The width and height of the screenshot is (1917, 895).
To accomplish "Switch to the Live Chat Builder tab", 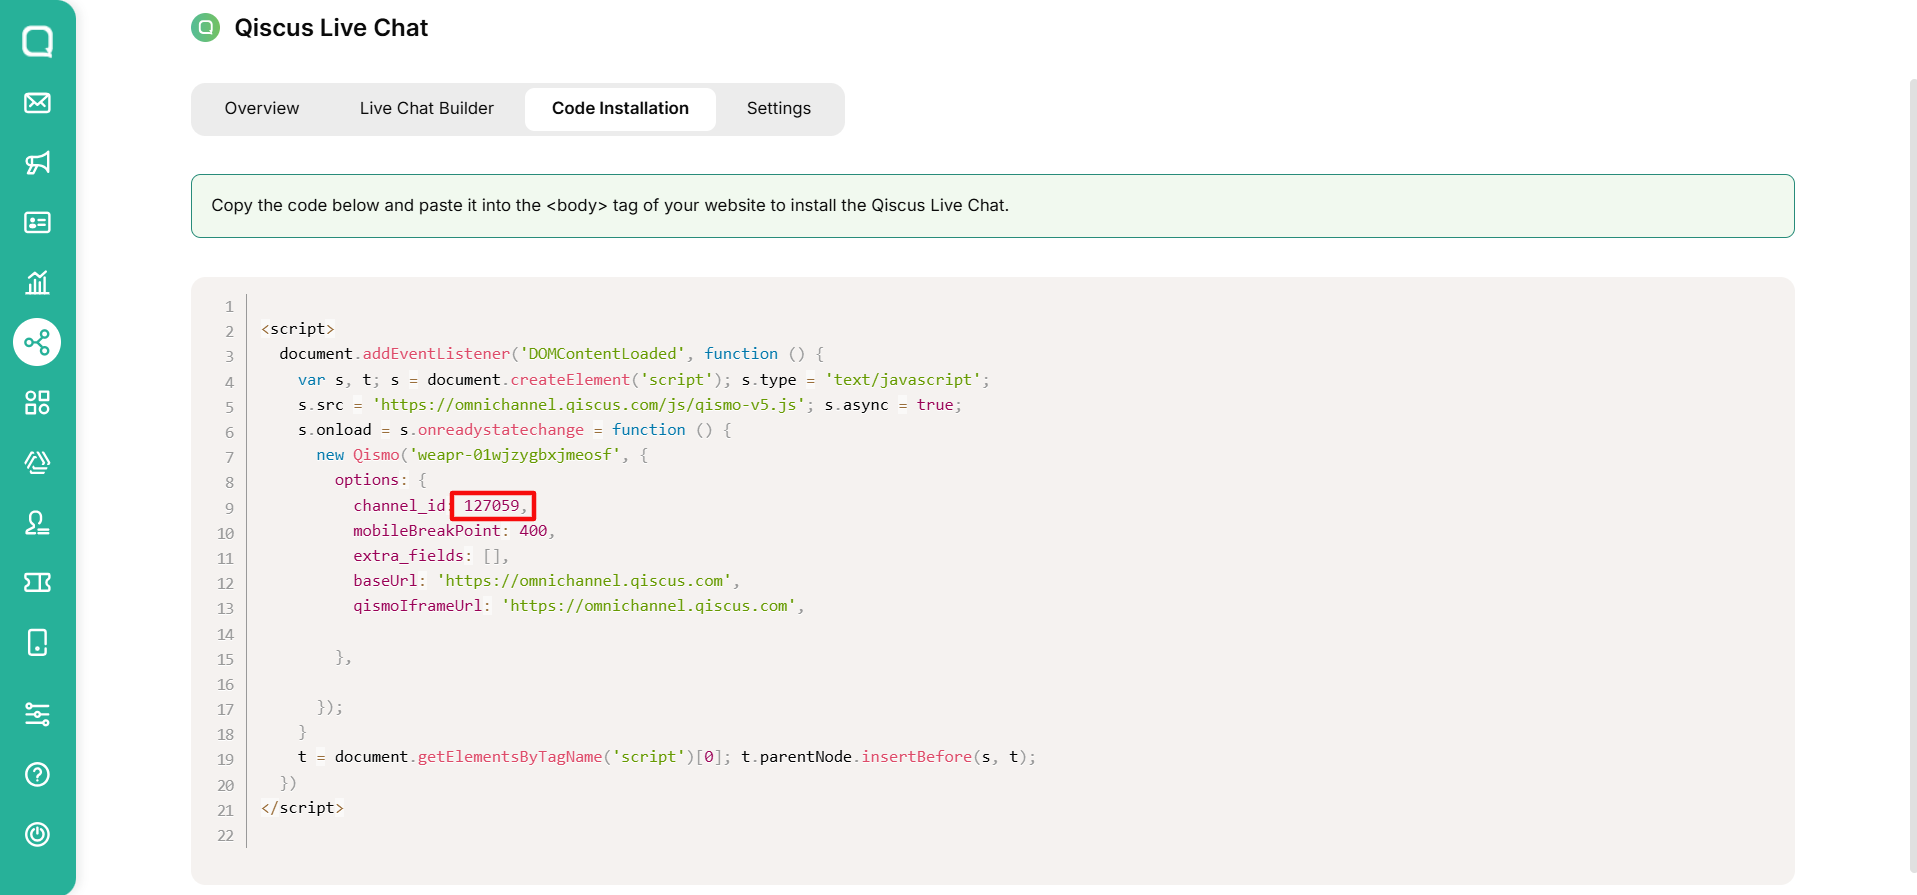I will pyautogui.click(x=427, y=109).
